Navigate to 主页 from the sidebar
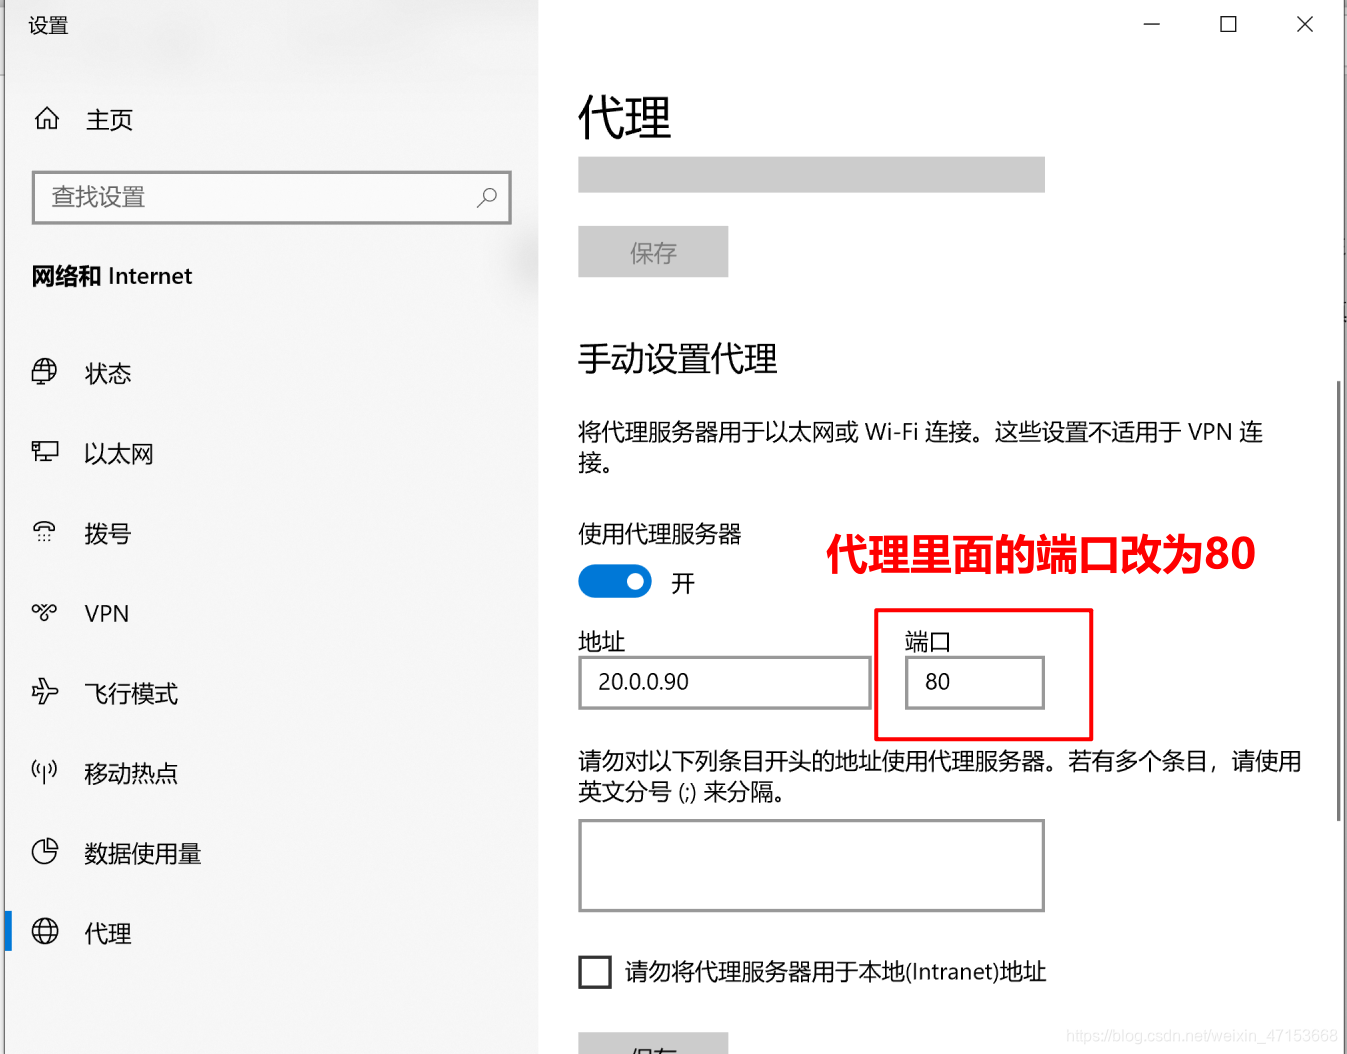This screenshot has width=1347, height=1054. (108, 118)
